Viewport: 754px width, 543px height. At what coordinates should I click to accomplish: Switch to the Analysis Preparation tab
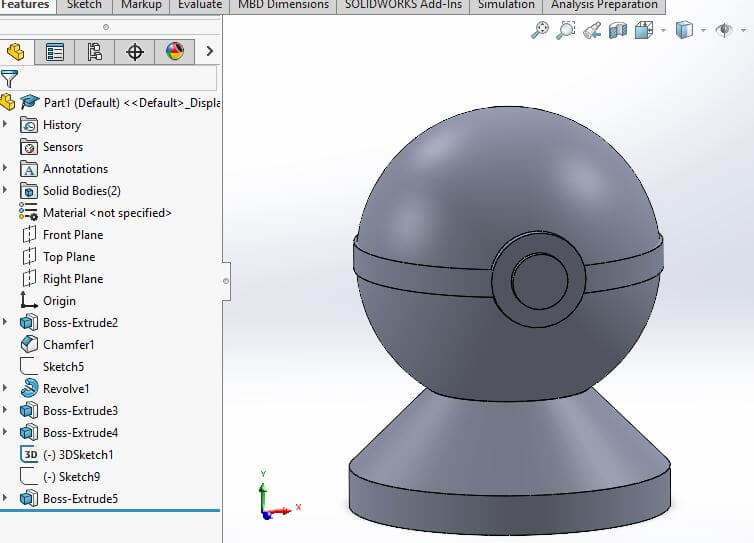pyautogui.click(x=604, y=5)
